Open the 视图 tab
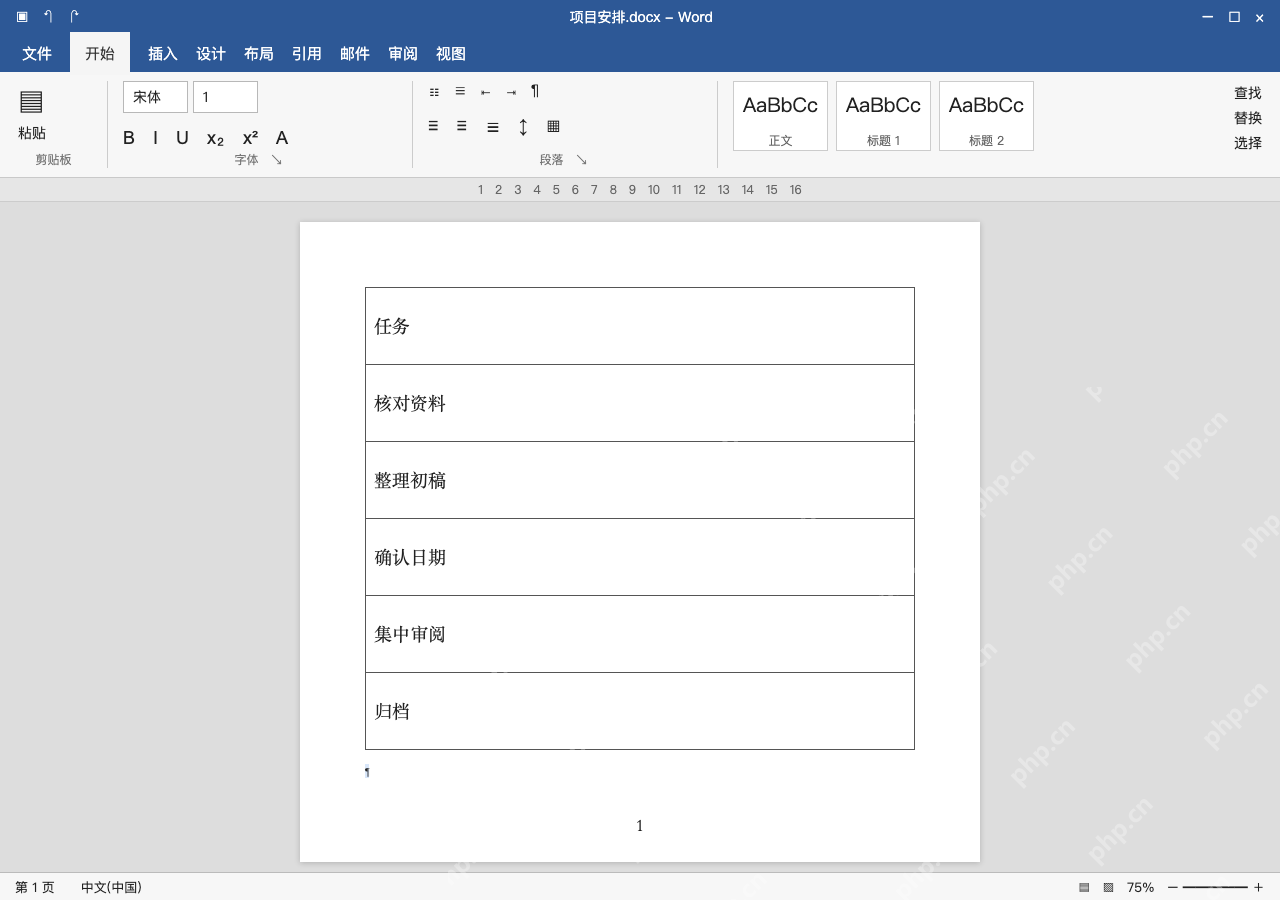 (451, 54)
